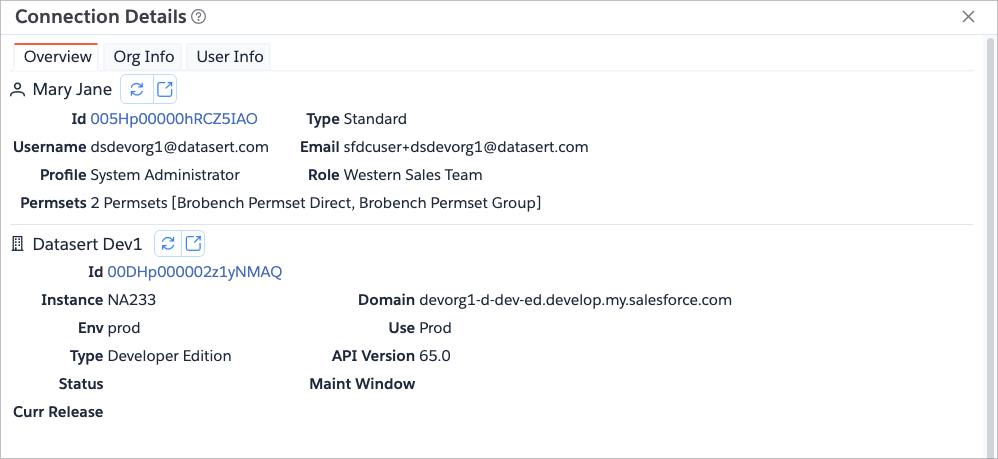The height and width of the screenshot is (459, 998).
Task: Open Mary Jane's user record externally
Action: click(163, 90)
